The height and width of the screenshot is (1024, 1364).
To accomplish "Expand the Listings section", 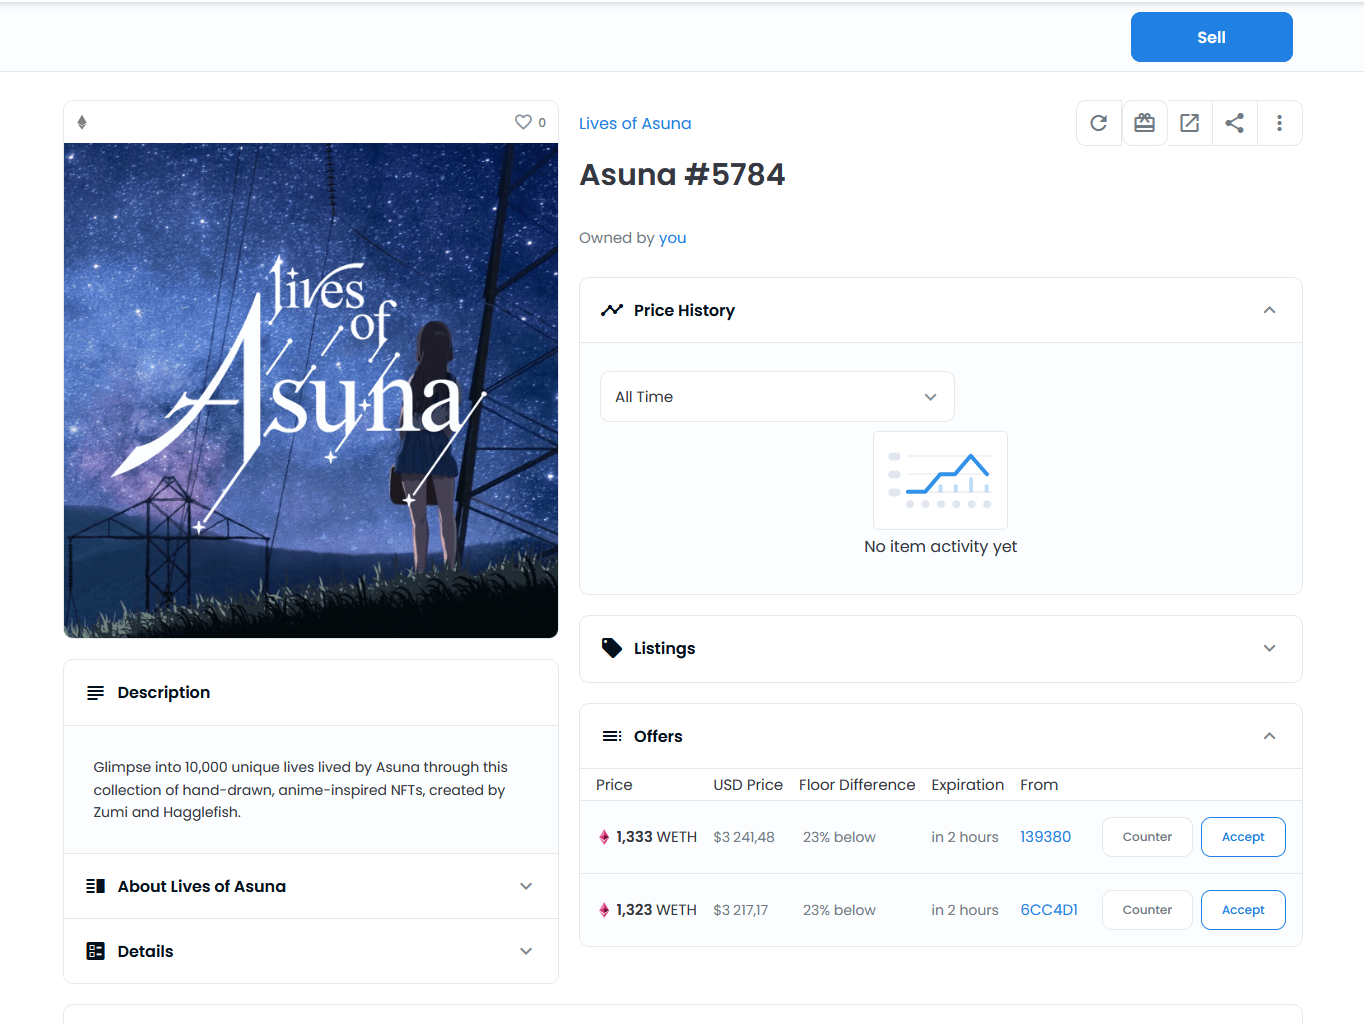I will [1269, 648].
